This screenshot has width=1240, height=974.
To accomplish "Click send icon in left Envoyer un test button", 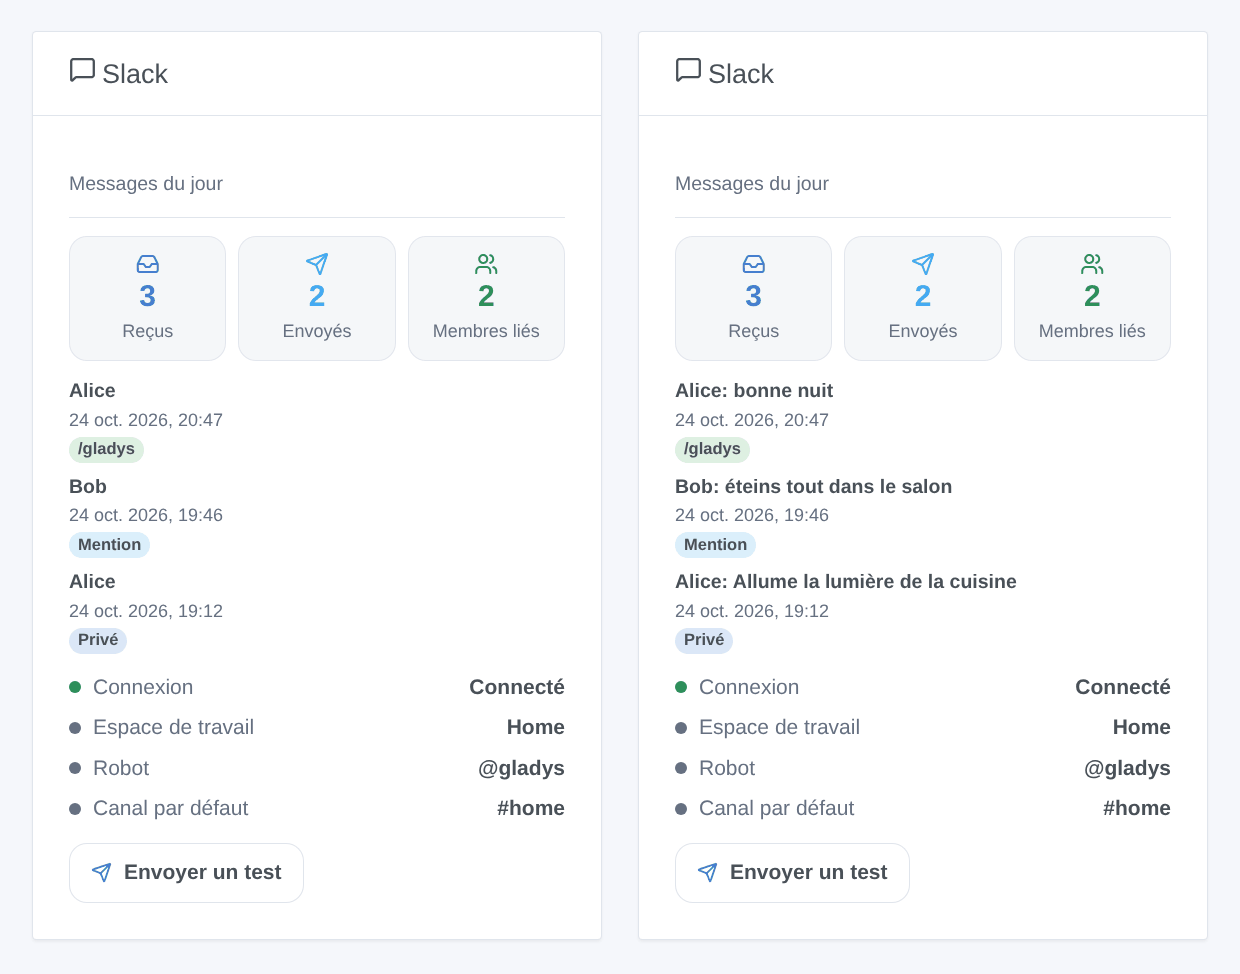I will pyautogui.click(x=102, y=872).
